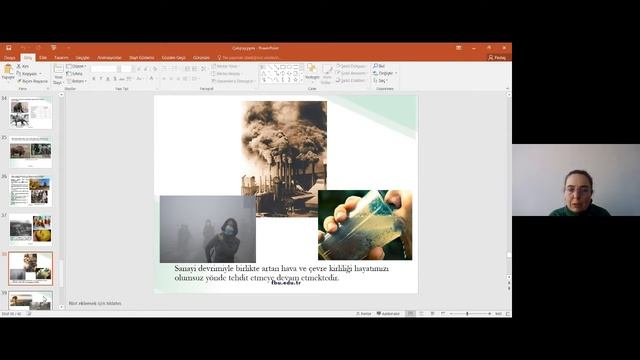Click the Reading view icon in status bar
The image size is (640, 360).
pyautogui.click(x=432, y=314)
